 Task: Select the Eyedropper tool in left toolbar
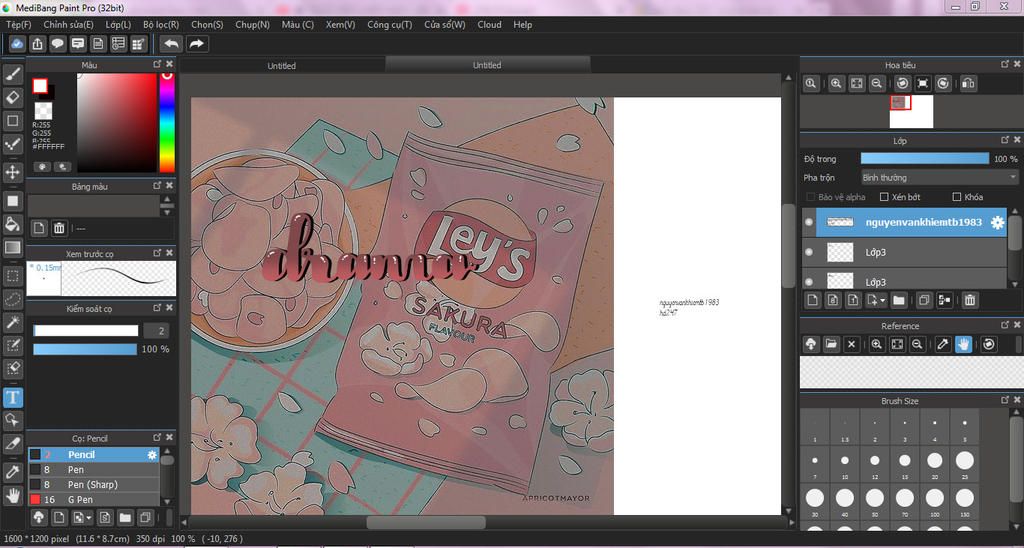pos(12,472)
